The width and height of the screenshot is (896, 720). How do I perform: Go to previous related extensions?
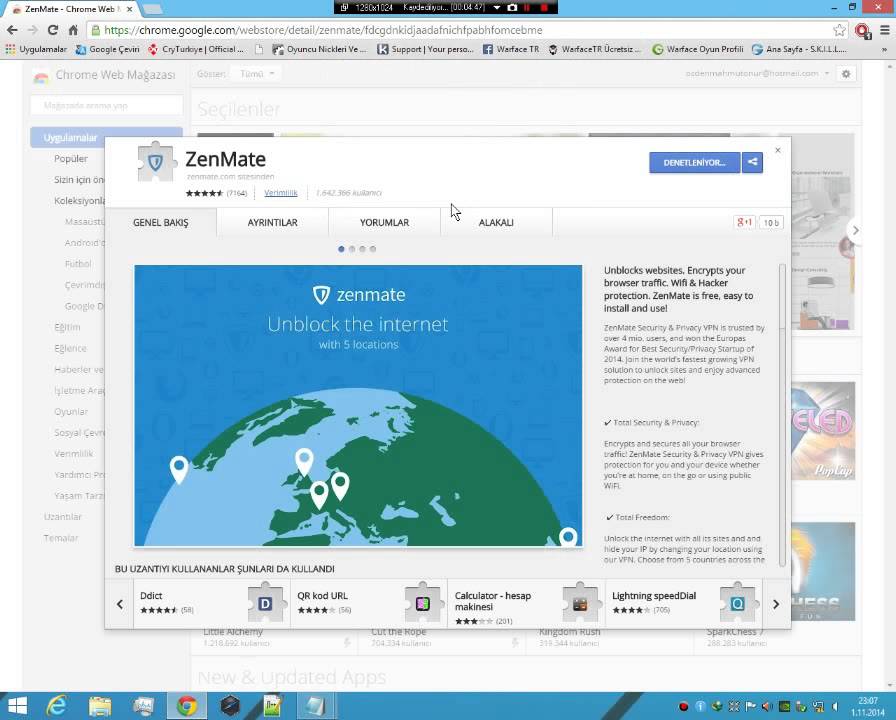point(119,604)
